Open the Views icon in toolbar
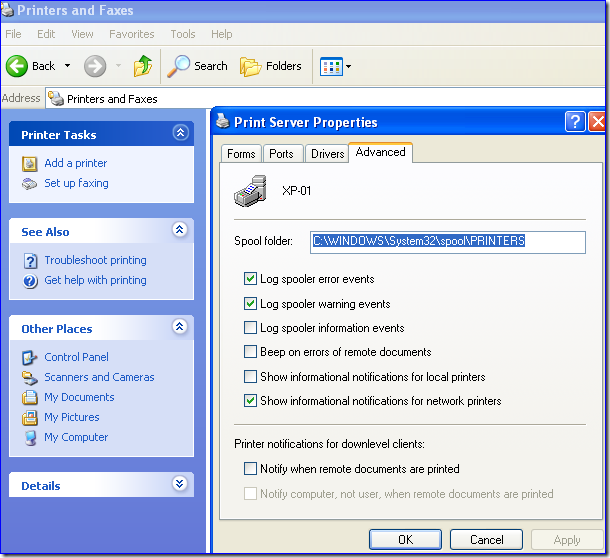This screenshot has height=558, width=610. tap(331, 67)
